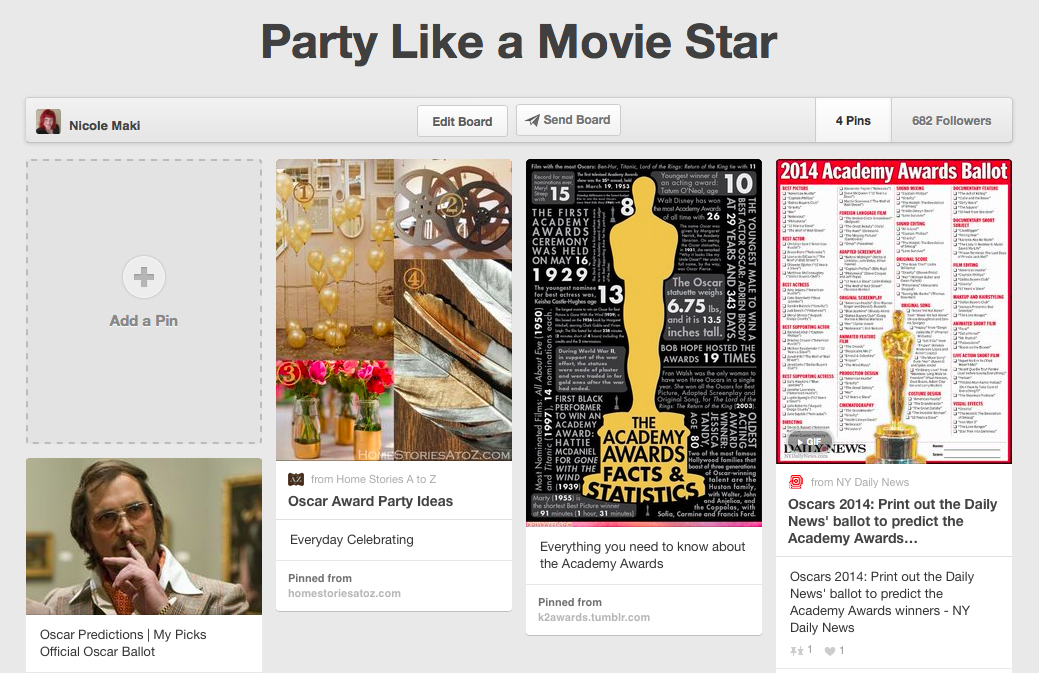Click the heart likes icon under ballot pin
This screenshot has height=673, width=1039.
point(830,651)
